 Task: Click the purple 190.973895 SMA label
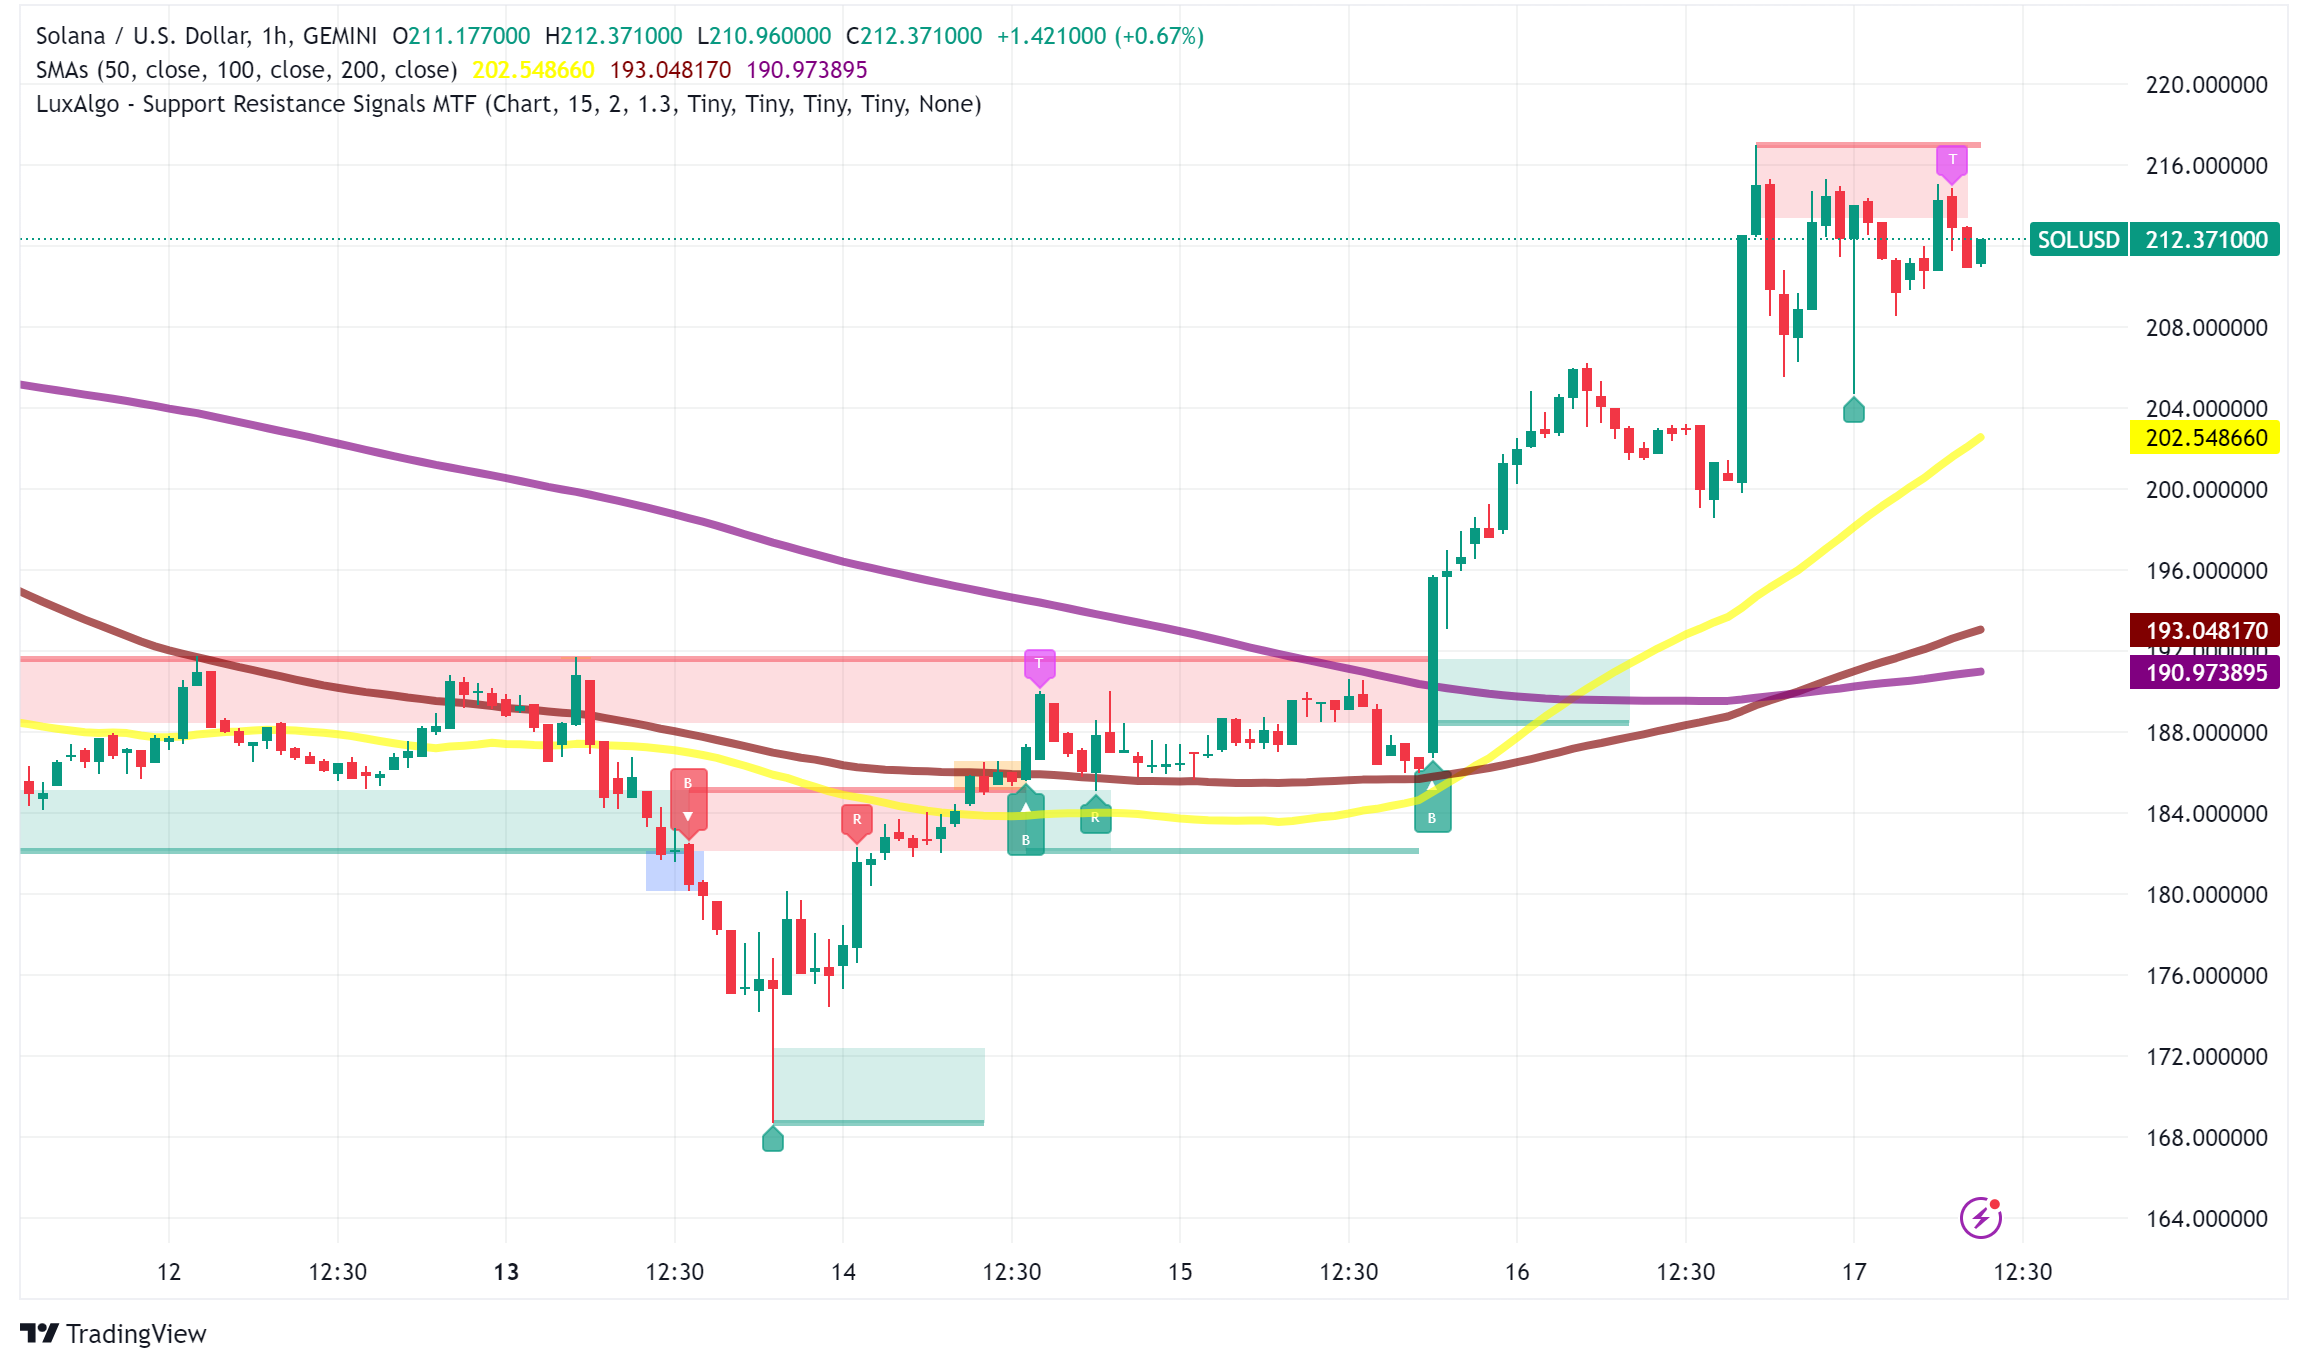2205,673
